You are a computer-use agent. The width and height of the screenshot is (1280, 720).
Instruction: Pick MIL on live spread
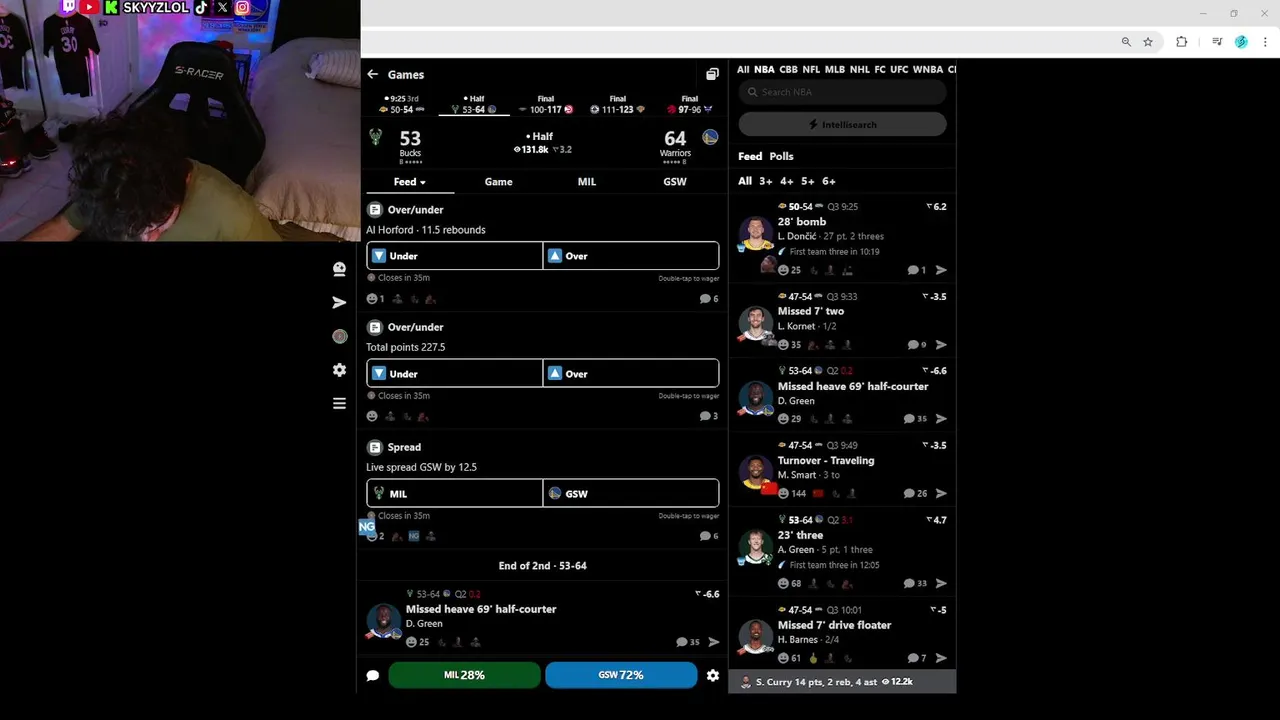pos(455,494)
